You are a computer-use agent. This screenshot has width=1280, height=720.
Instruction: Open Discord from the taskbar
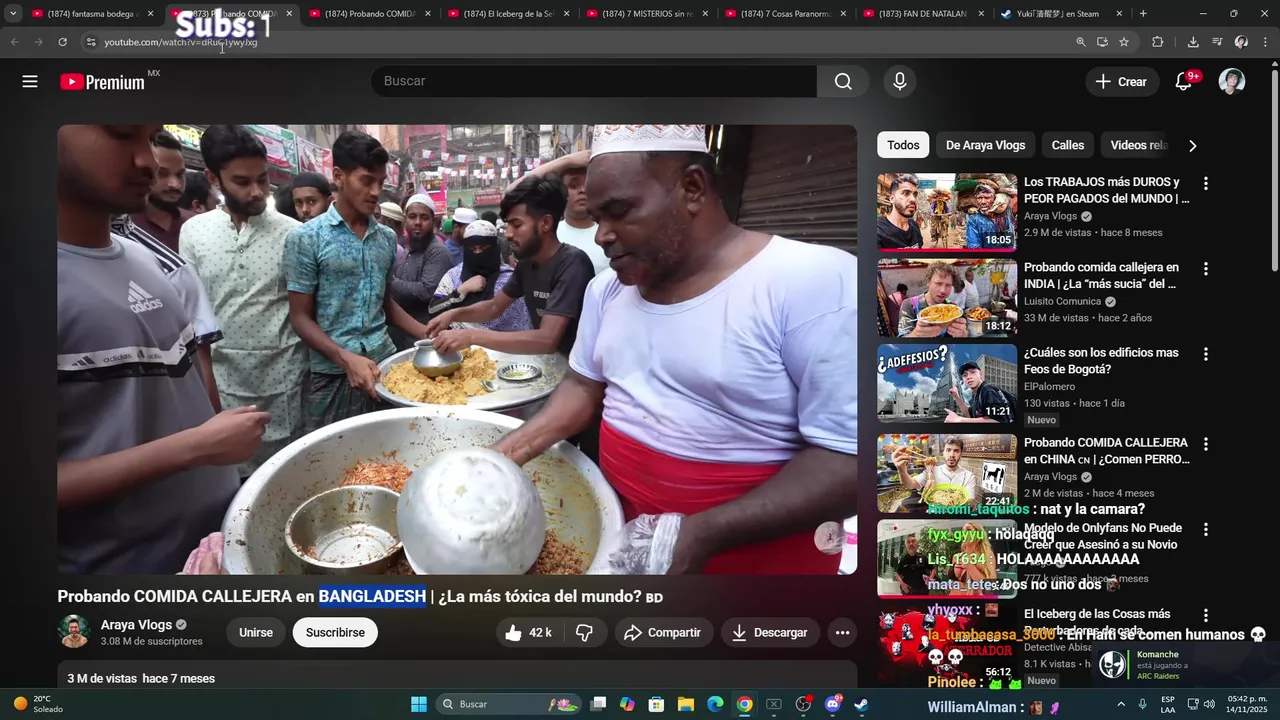pos(832,704)
